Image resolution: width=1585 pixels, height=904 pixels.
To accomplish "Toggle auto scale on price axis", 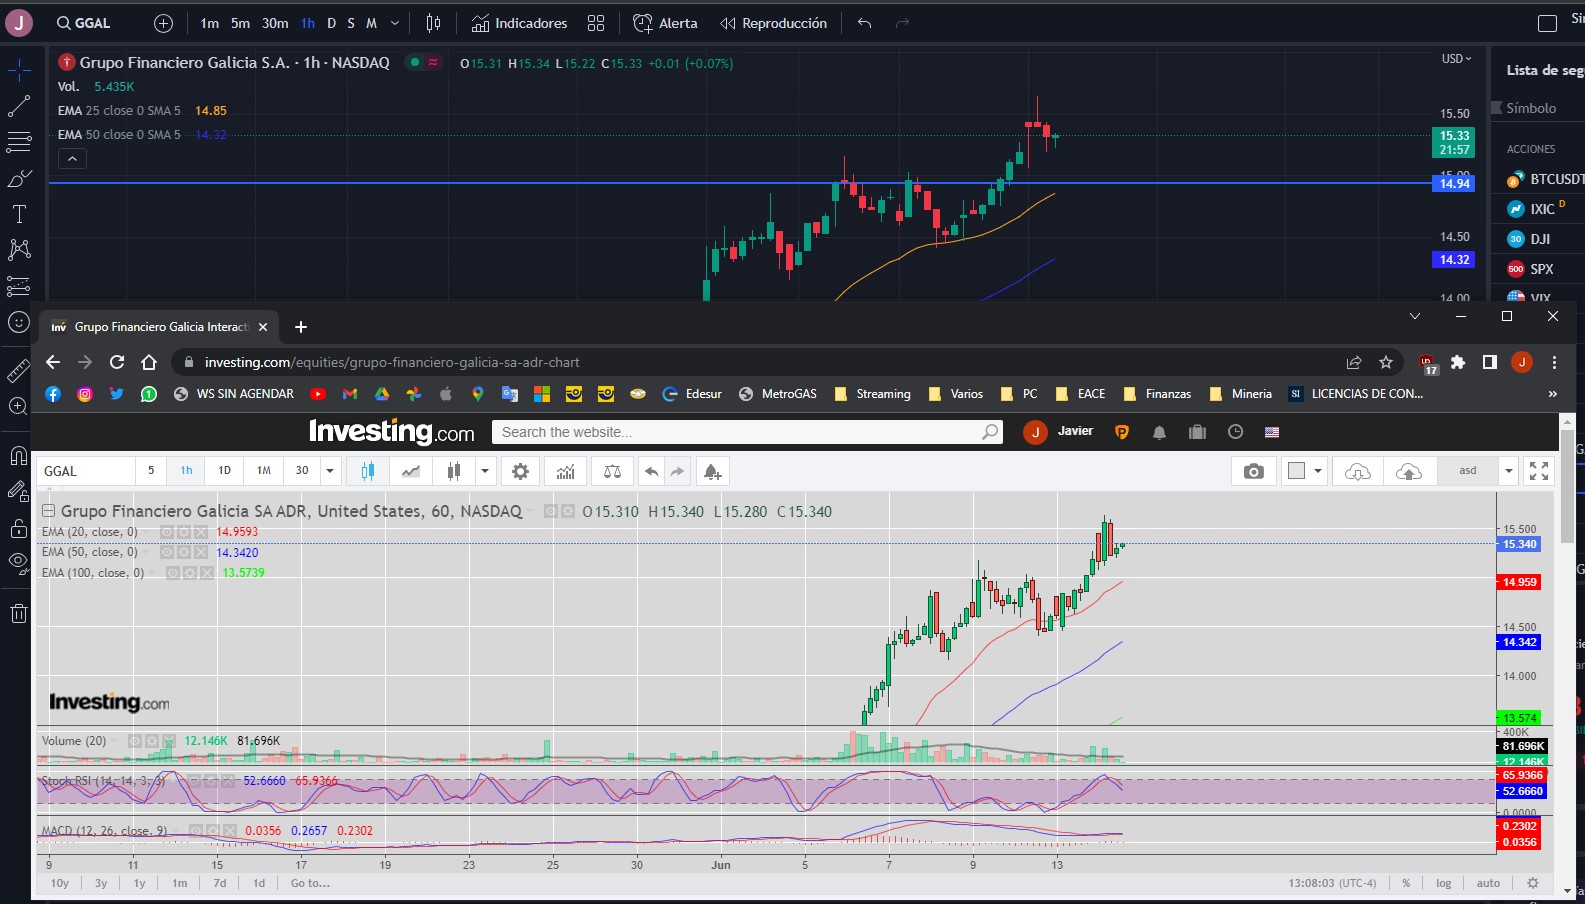I will (x=1488, y=883).
